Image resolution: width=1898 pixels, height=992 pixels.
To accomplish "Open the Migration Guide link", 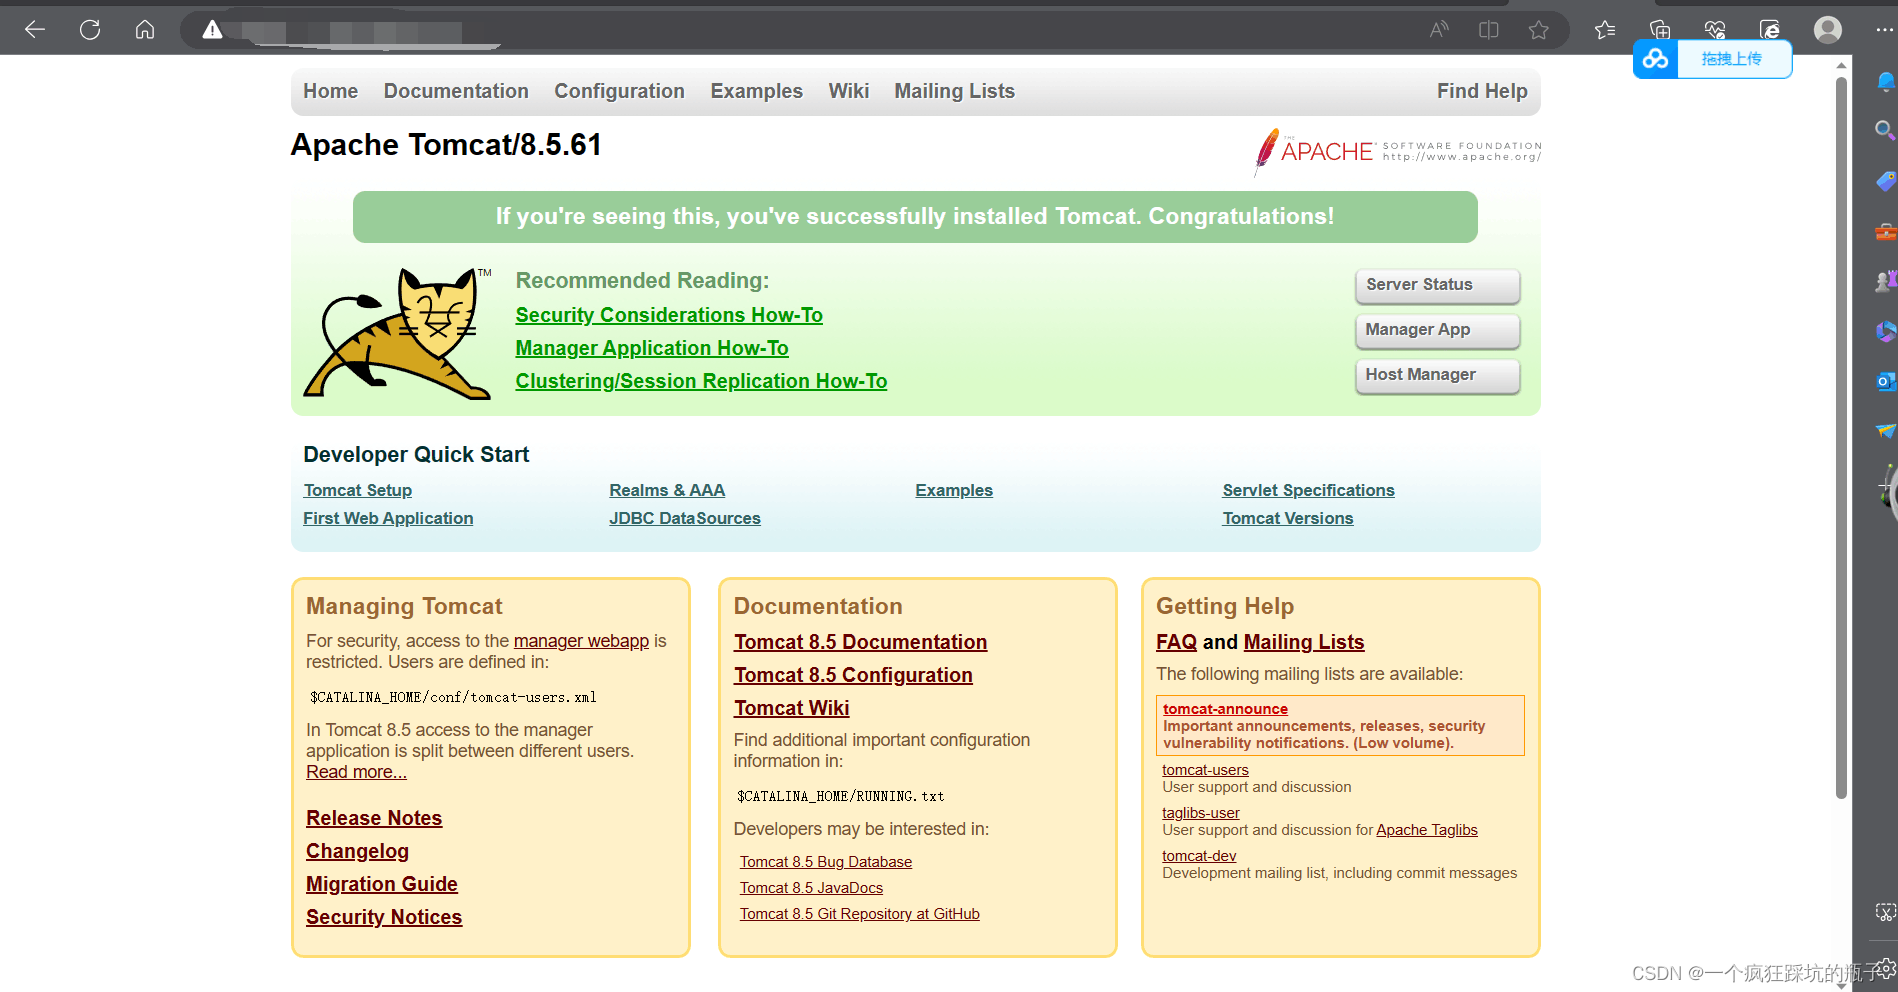I will [382, 884].
